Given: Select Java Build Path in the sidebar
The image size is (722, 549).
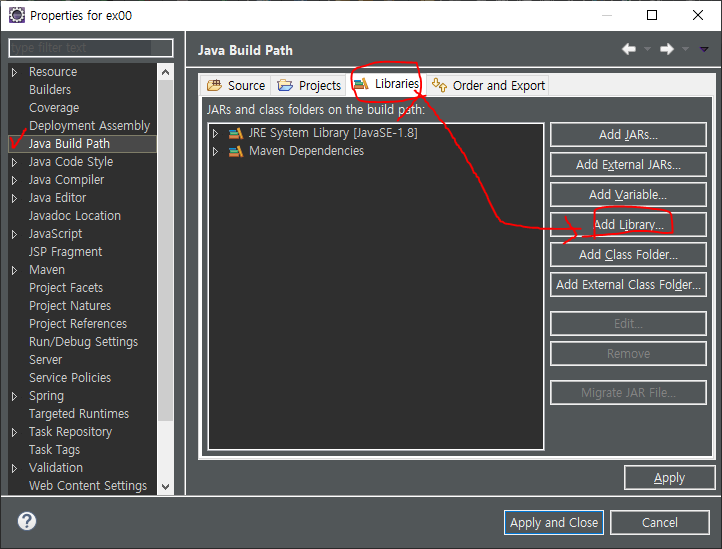Looking at the screenshot, I should coord(69,144).
